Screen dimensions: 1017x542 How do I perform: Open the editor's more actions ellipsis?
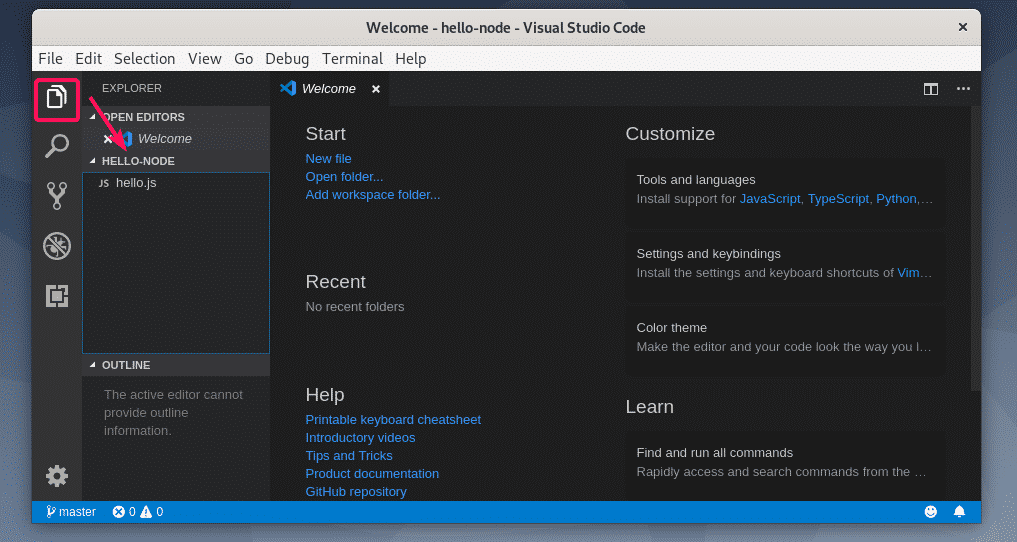[x=963, y=89]
